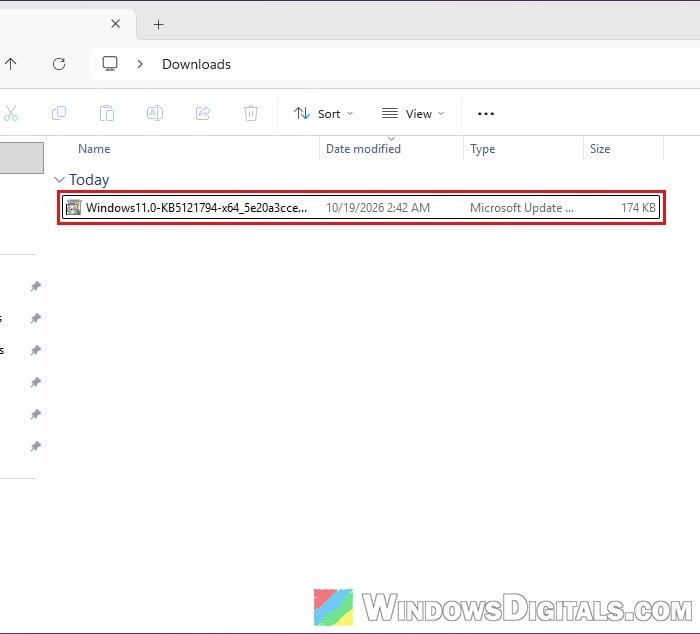This screenshot has height=634, width=700.
Task: Click the update file's package icon
Action: point(74,208)
